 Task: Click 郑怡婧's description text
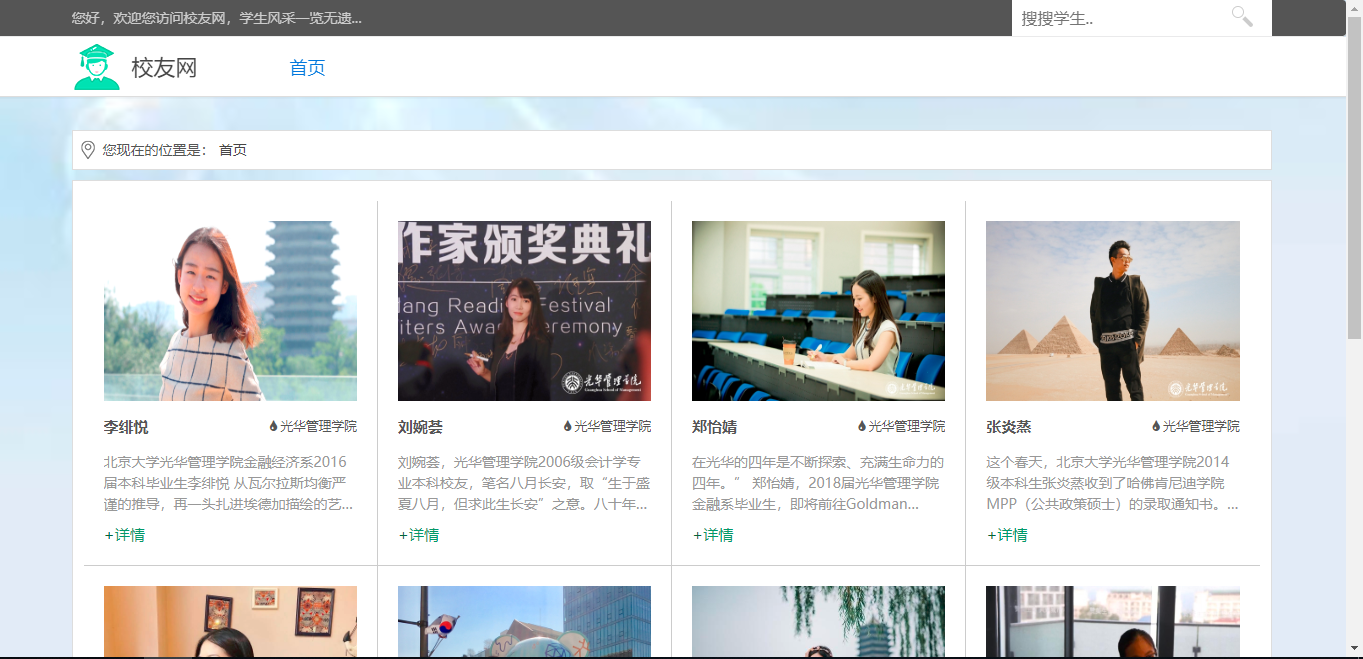pos(818,483)
